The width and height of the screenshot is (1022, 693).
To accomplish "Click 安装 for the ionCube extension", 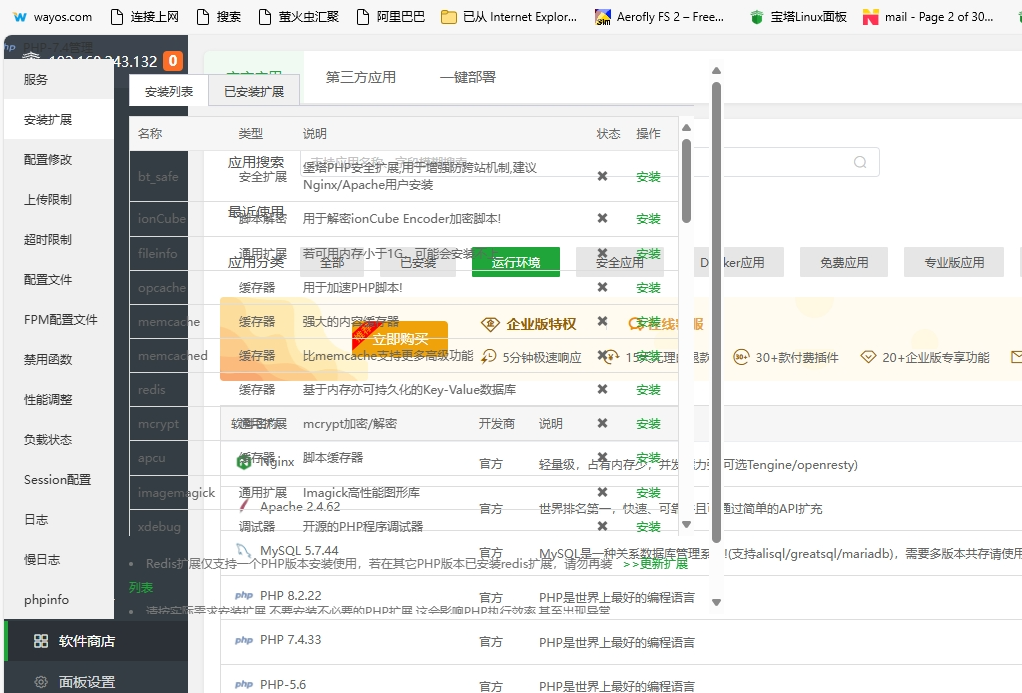I will point(649,219).
